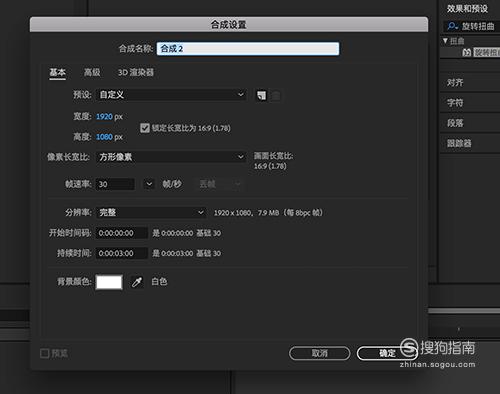Click the 帧速率 field showing 30

click(x=115, y=184)
